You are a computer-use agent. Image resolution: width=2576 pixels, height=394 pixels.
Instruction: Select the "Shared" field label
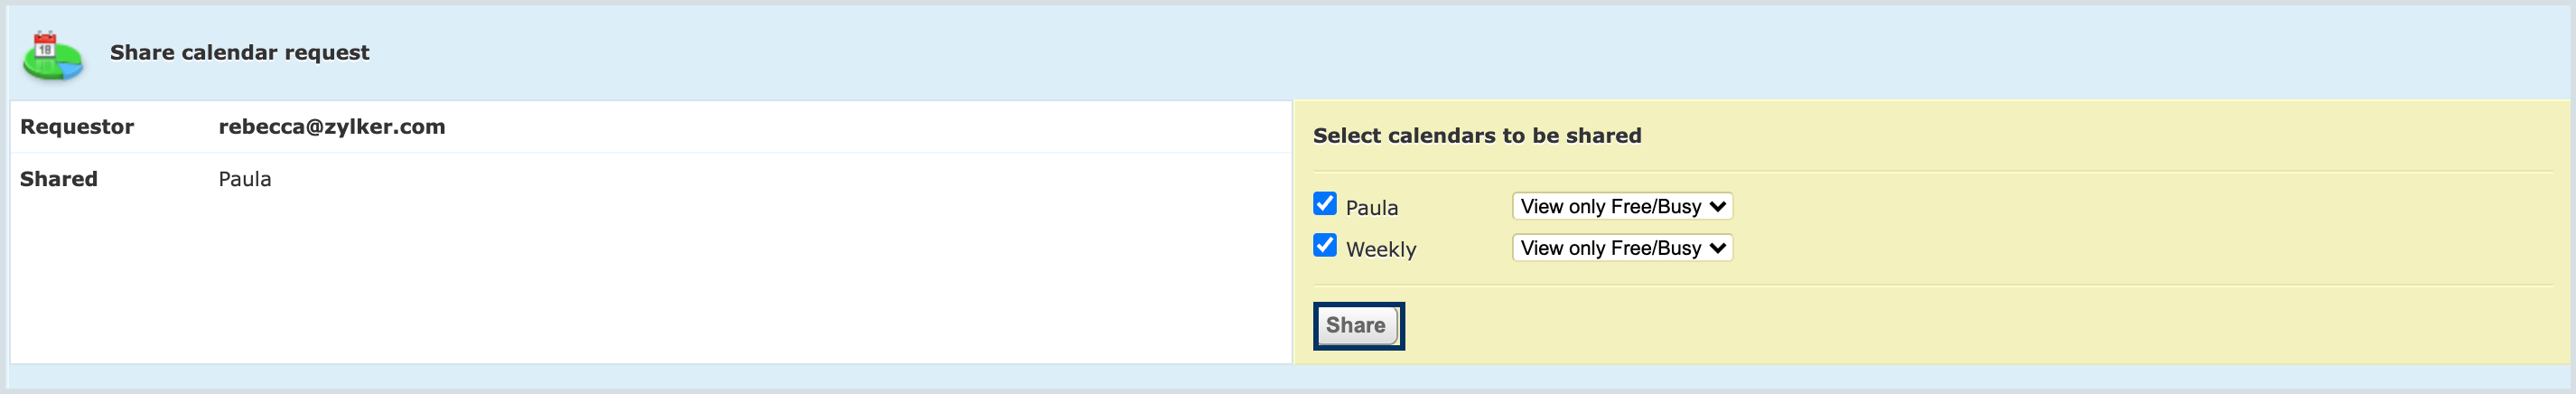tap(59, 179)
